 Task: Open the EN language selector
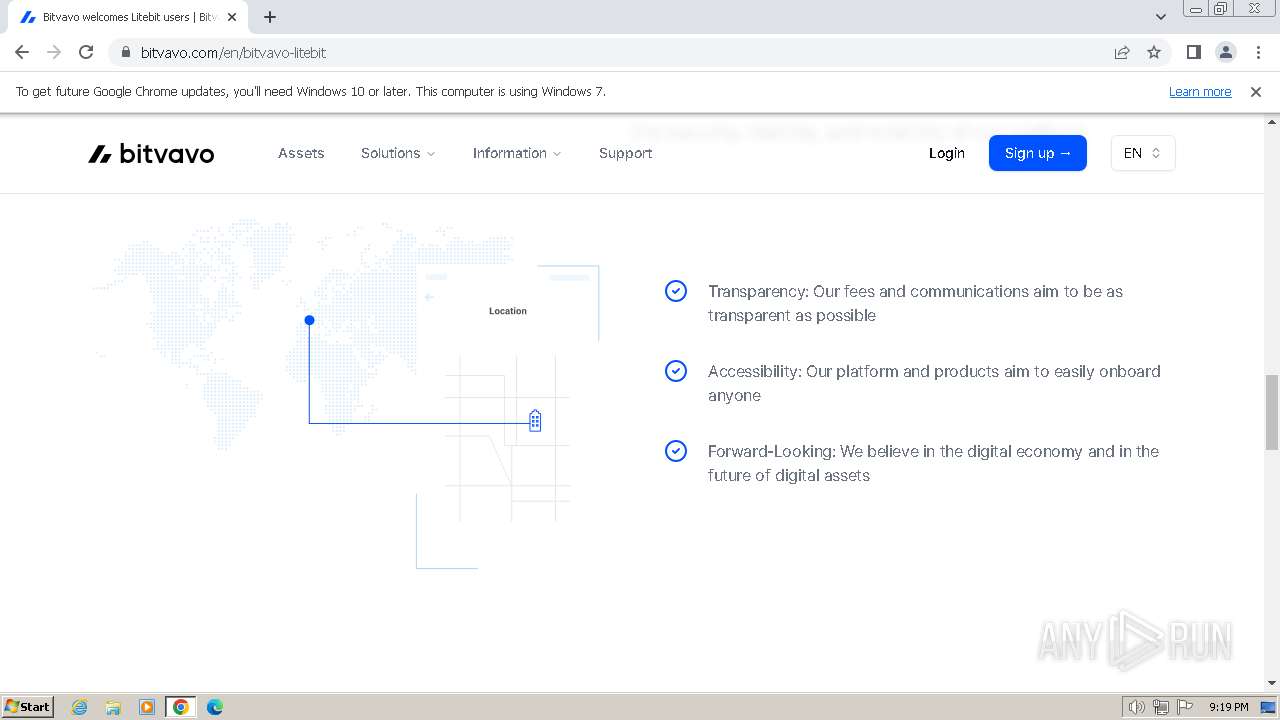pos(1143,153)
